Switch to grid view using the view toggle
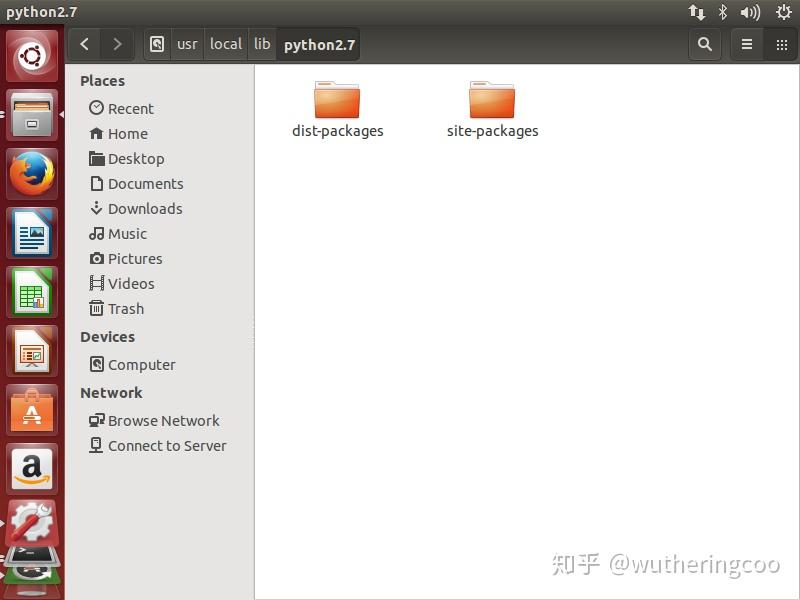The image size is (800, 600). pyautogui.click(x=782, y=44)
